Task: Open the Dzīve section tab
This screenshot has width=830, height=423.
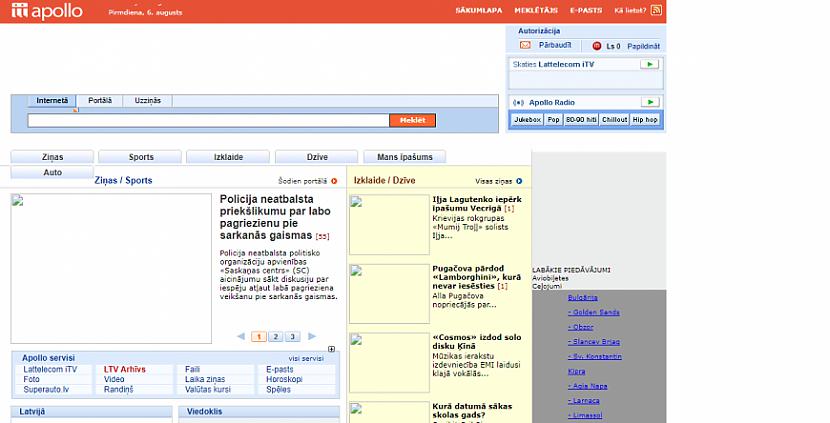Action: pyautogui.click(x=317, y=157)
